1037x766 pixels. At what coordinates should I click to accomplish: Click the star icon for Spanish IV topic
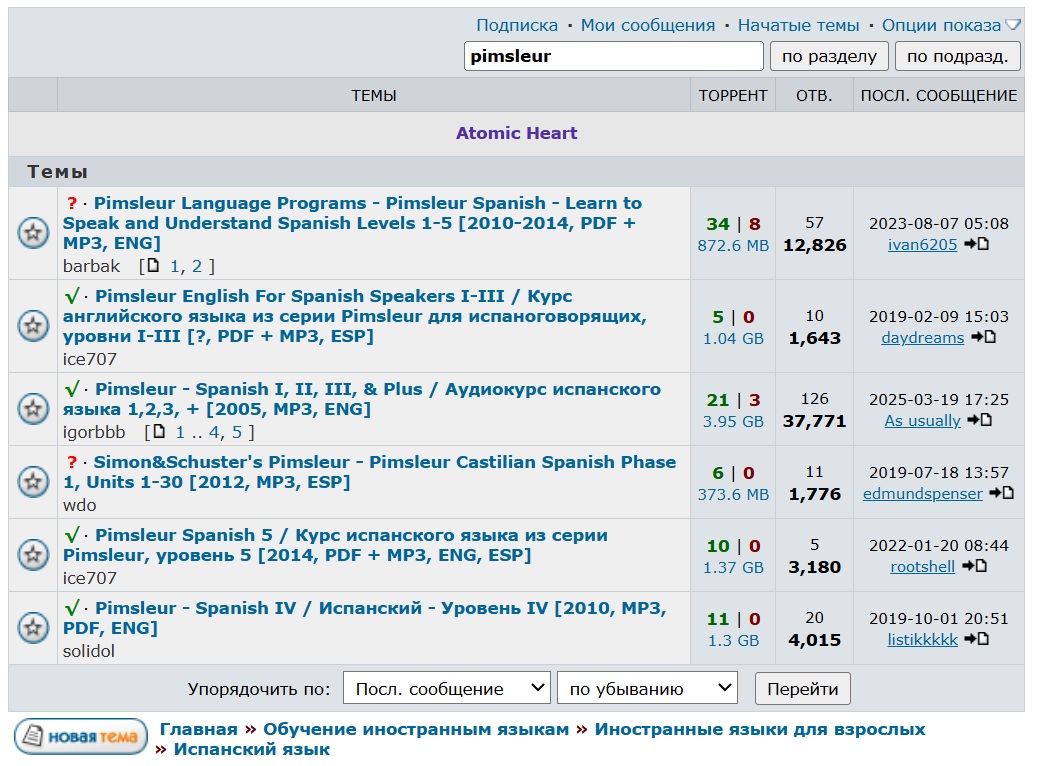pyautogui.click(x=33, y=628)
